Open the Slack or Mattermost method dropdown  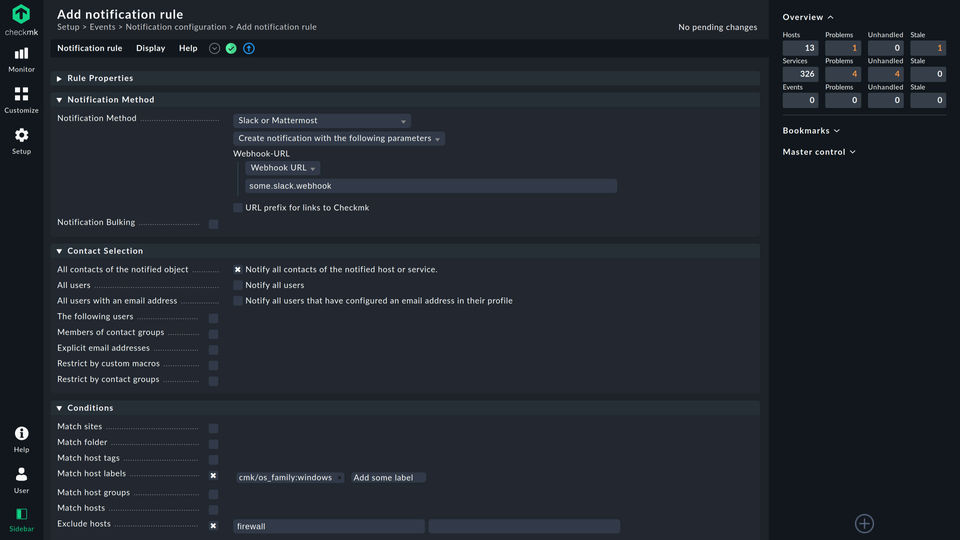point(321,121)
